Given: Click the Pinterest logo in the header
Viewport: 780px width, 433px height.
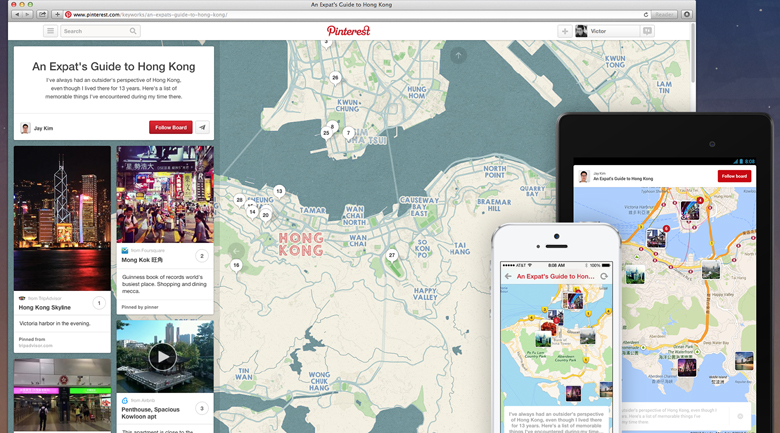Looking at the screenshot, I should pyautogui.click(x=348, y=31).
